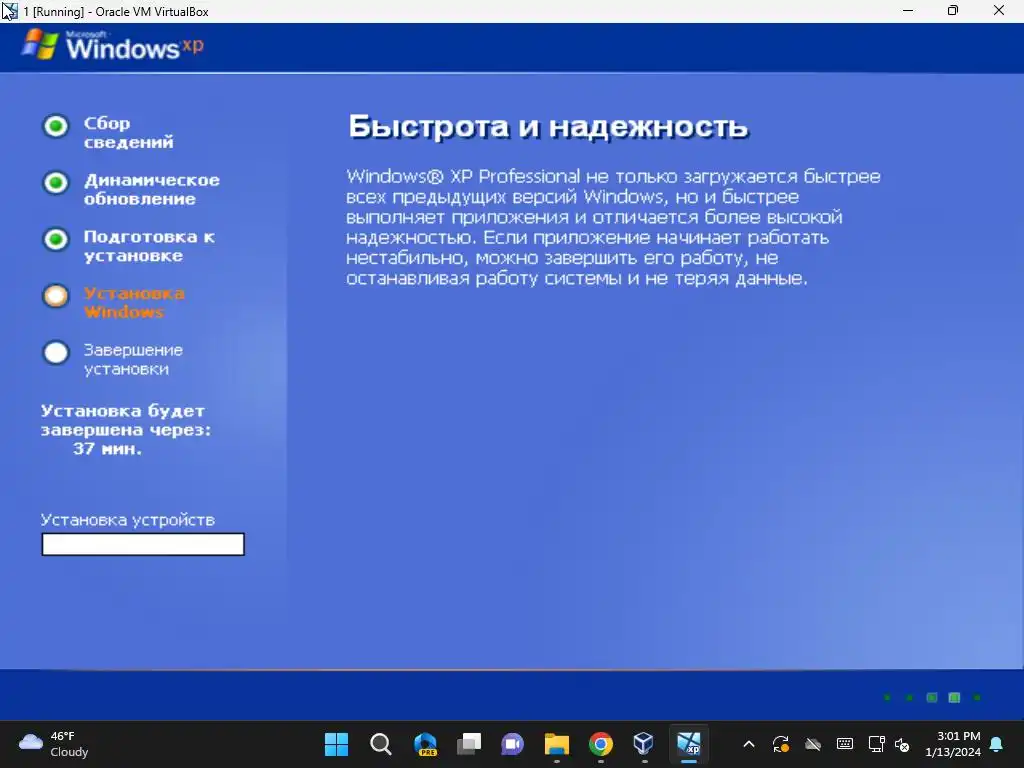This screenshot has height=768, width=1024.
Task: Click the Windows XP logo in header
Action: (x=112, y=46)
